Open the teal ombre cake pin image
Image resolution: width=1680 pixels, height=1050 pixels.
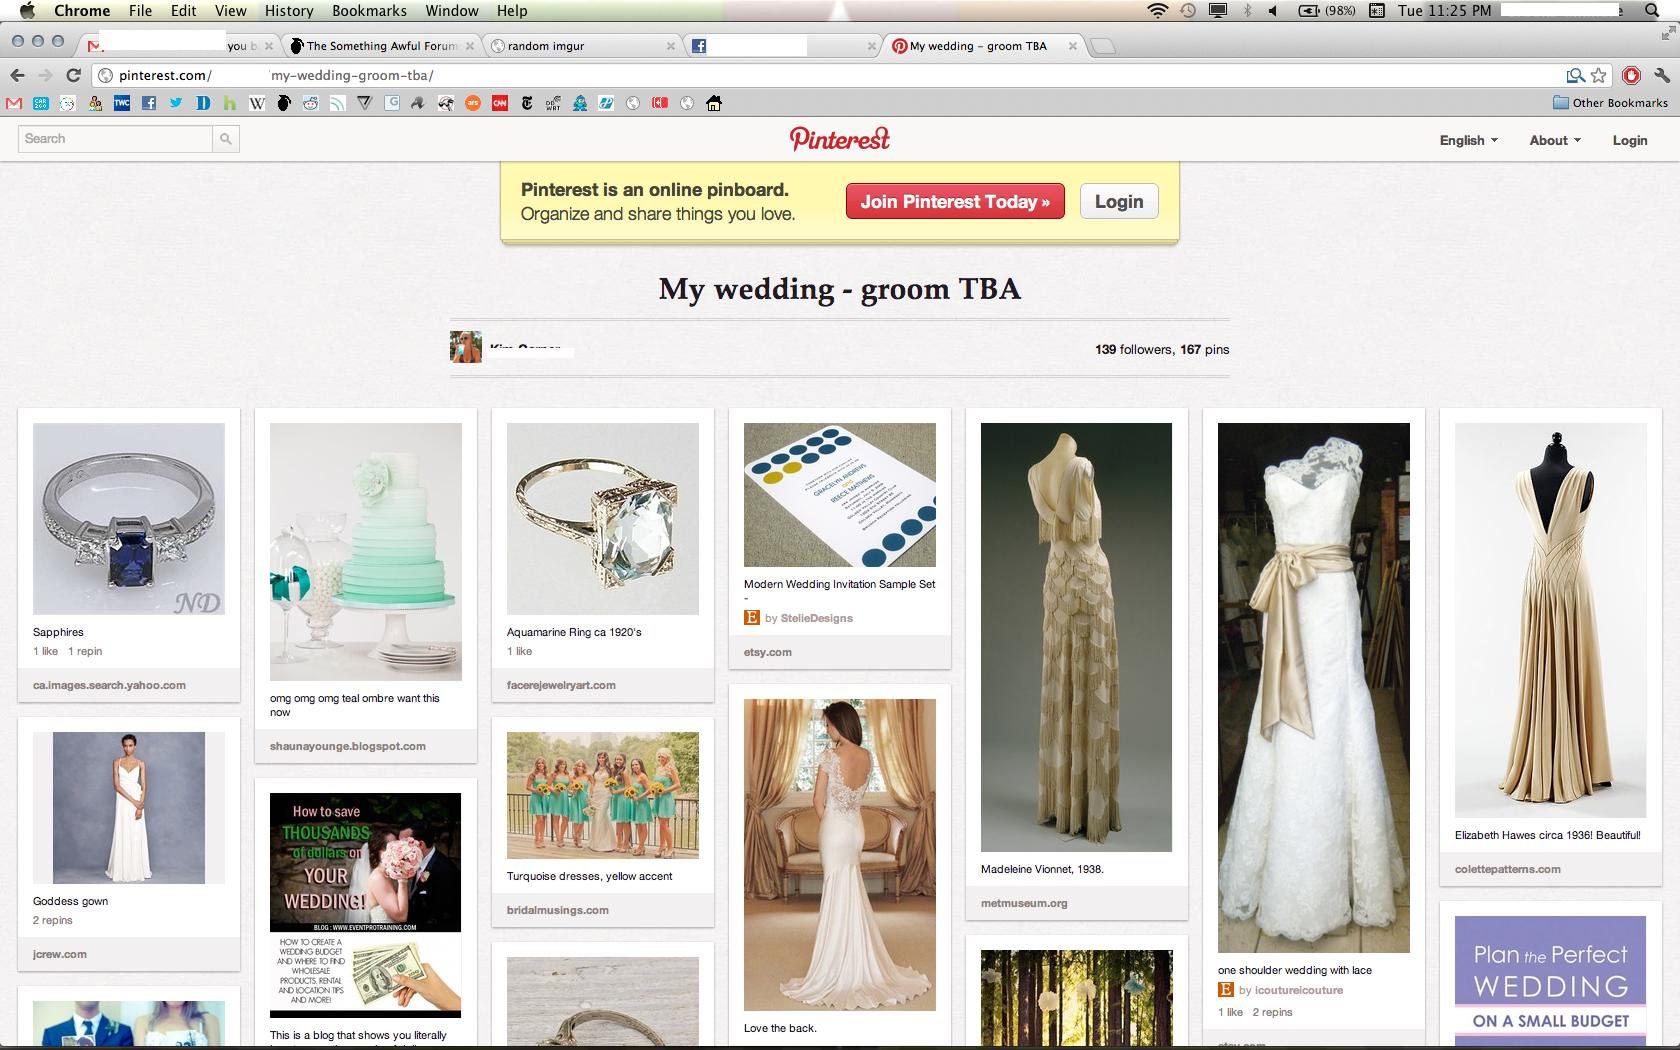[366, 551]
